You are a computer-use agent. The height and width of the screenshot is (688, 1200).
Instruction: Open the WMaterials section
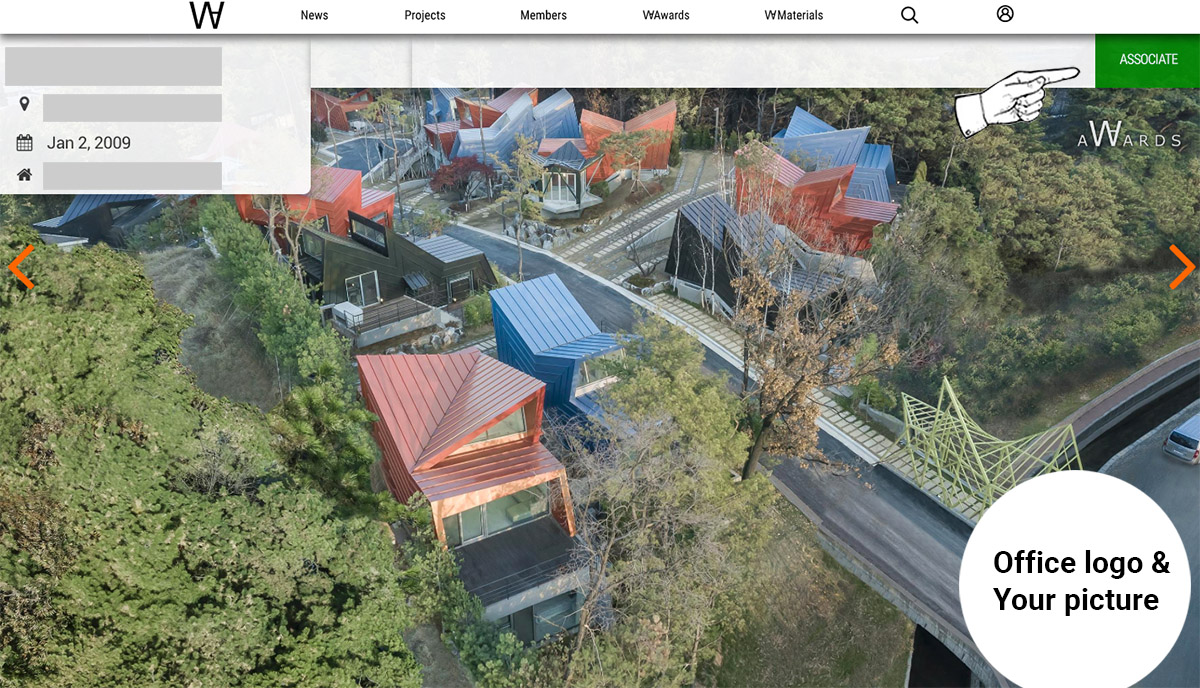pos(793,15)
